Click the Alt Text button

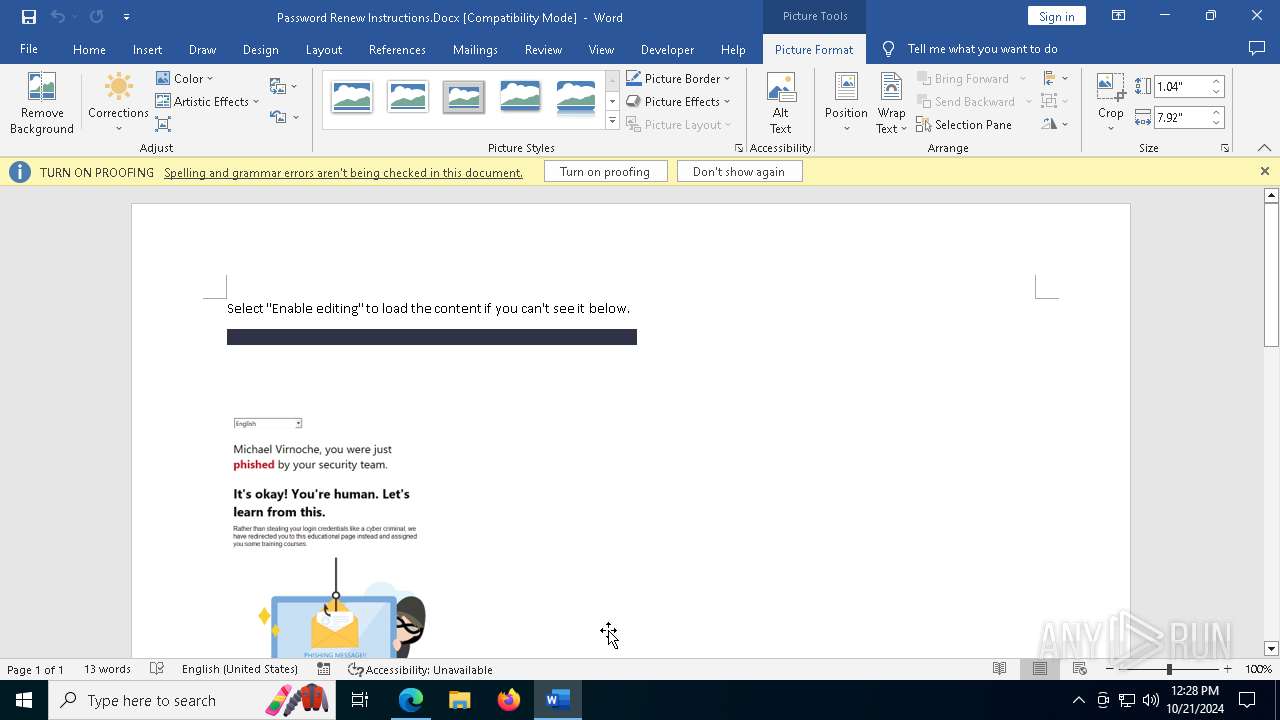tap(781, 103)
